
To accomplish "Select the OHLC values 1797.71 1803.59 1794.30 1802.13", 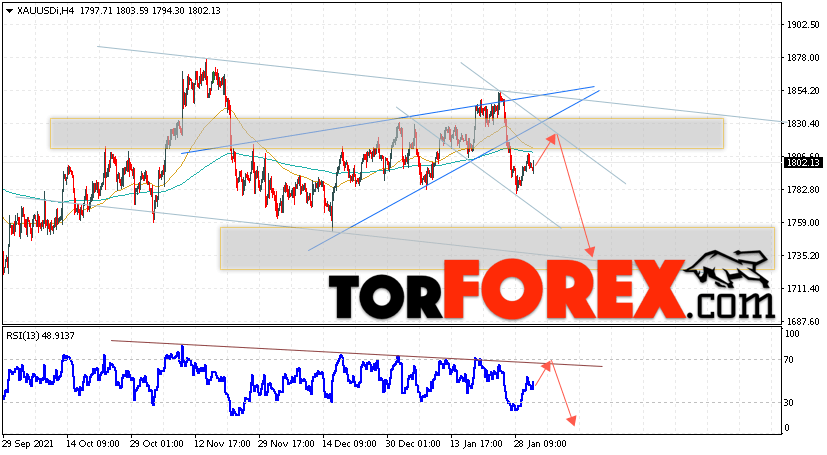I will coord(150,11).
